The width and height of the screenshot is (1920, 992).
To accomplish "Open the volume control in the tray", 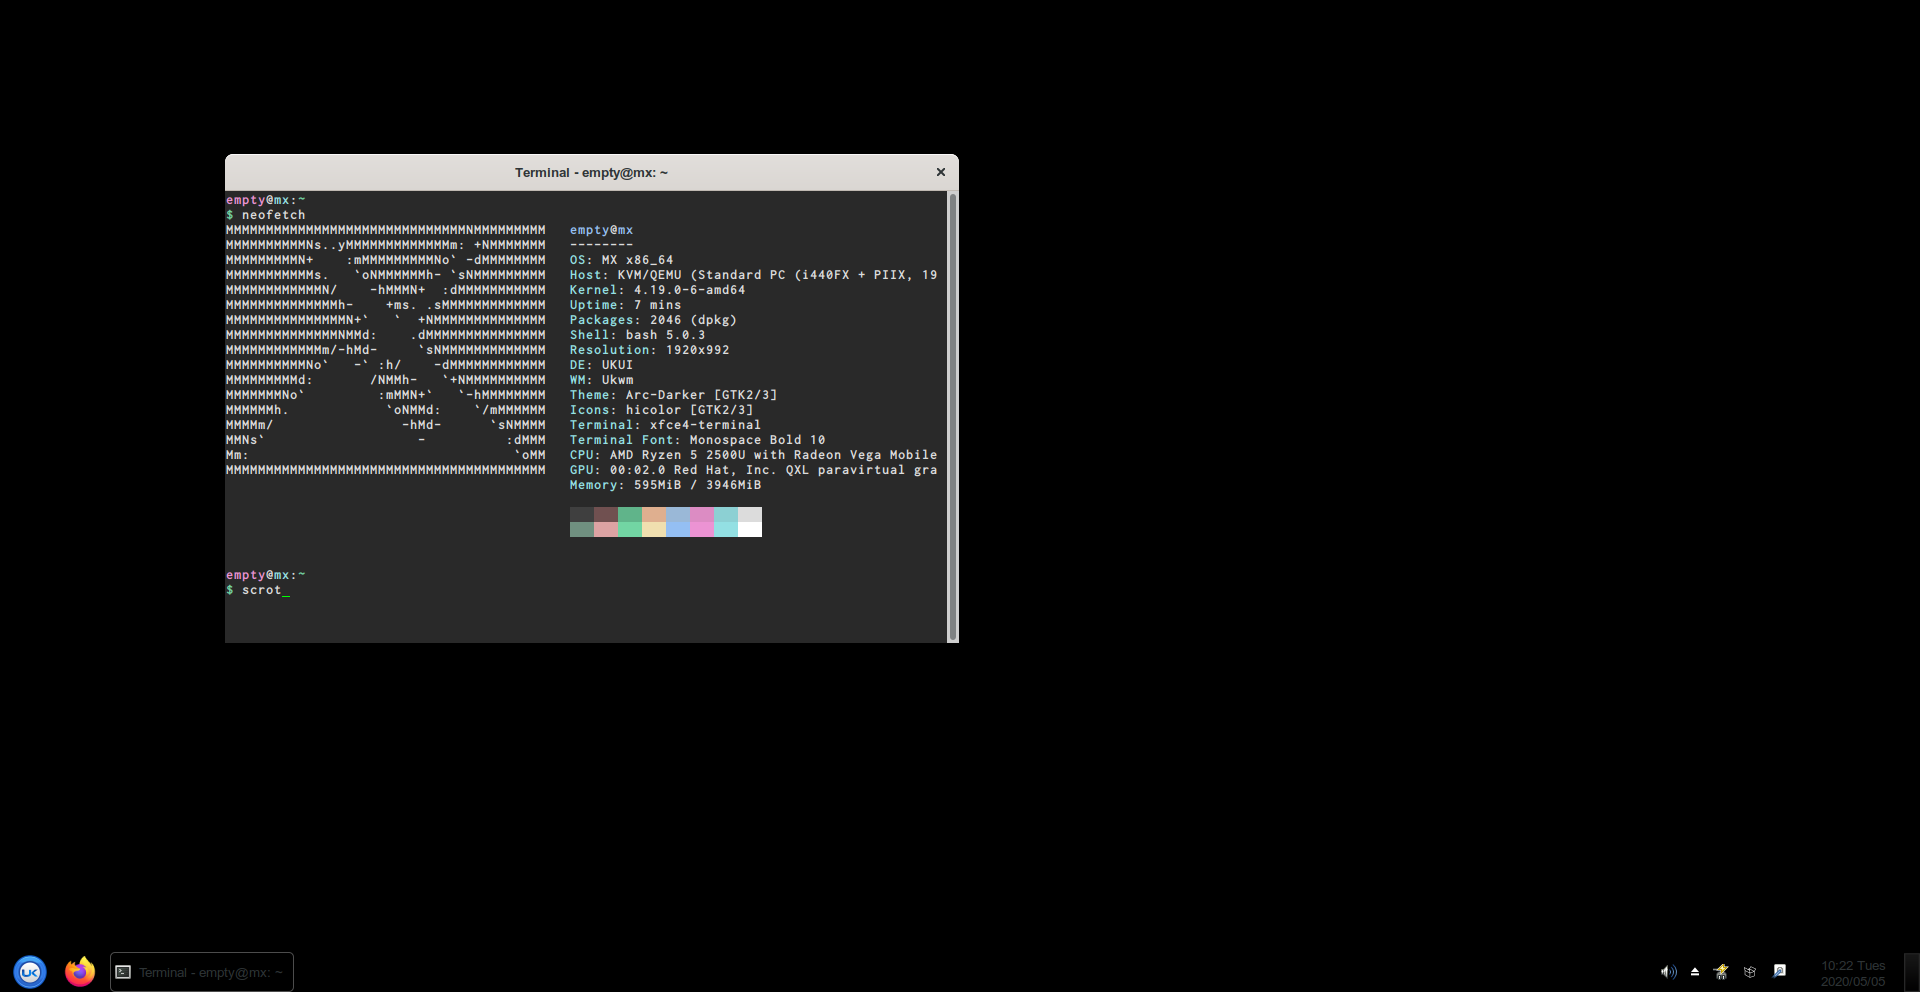I will [x=1668, y=971].
